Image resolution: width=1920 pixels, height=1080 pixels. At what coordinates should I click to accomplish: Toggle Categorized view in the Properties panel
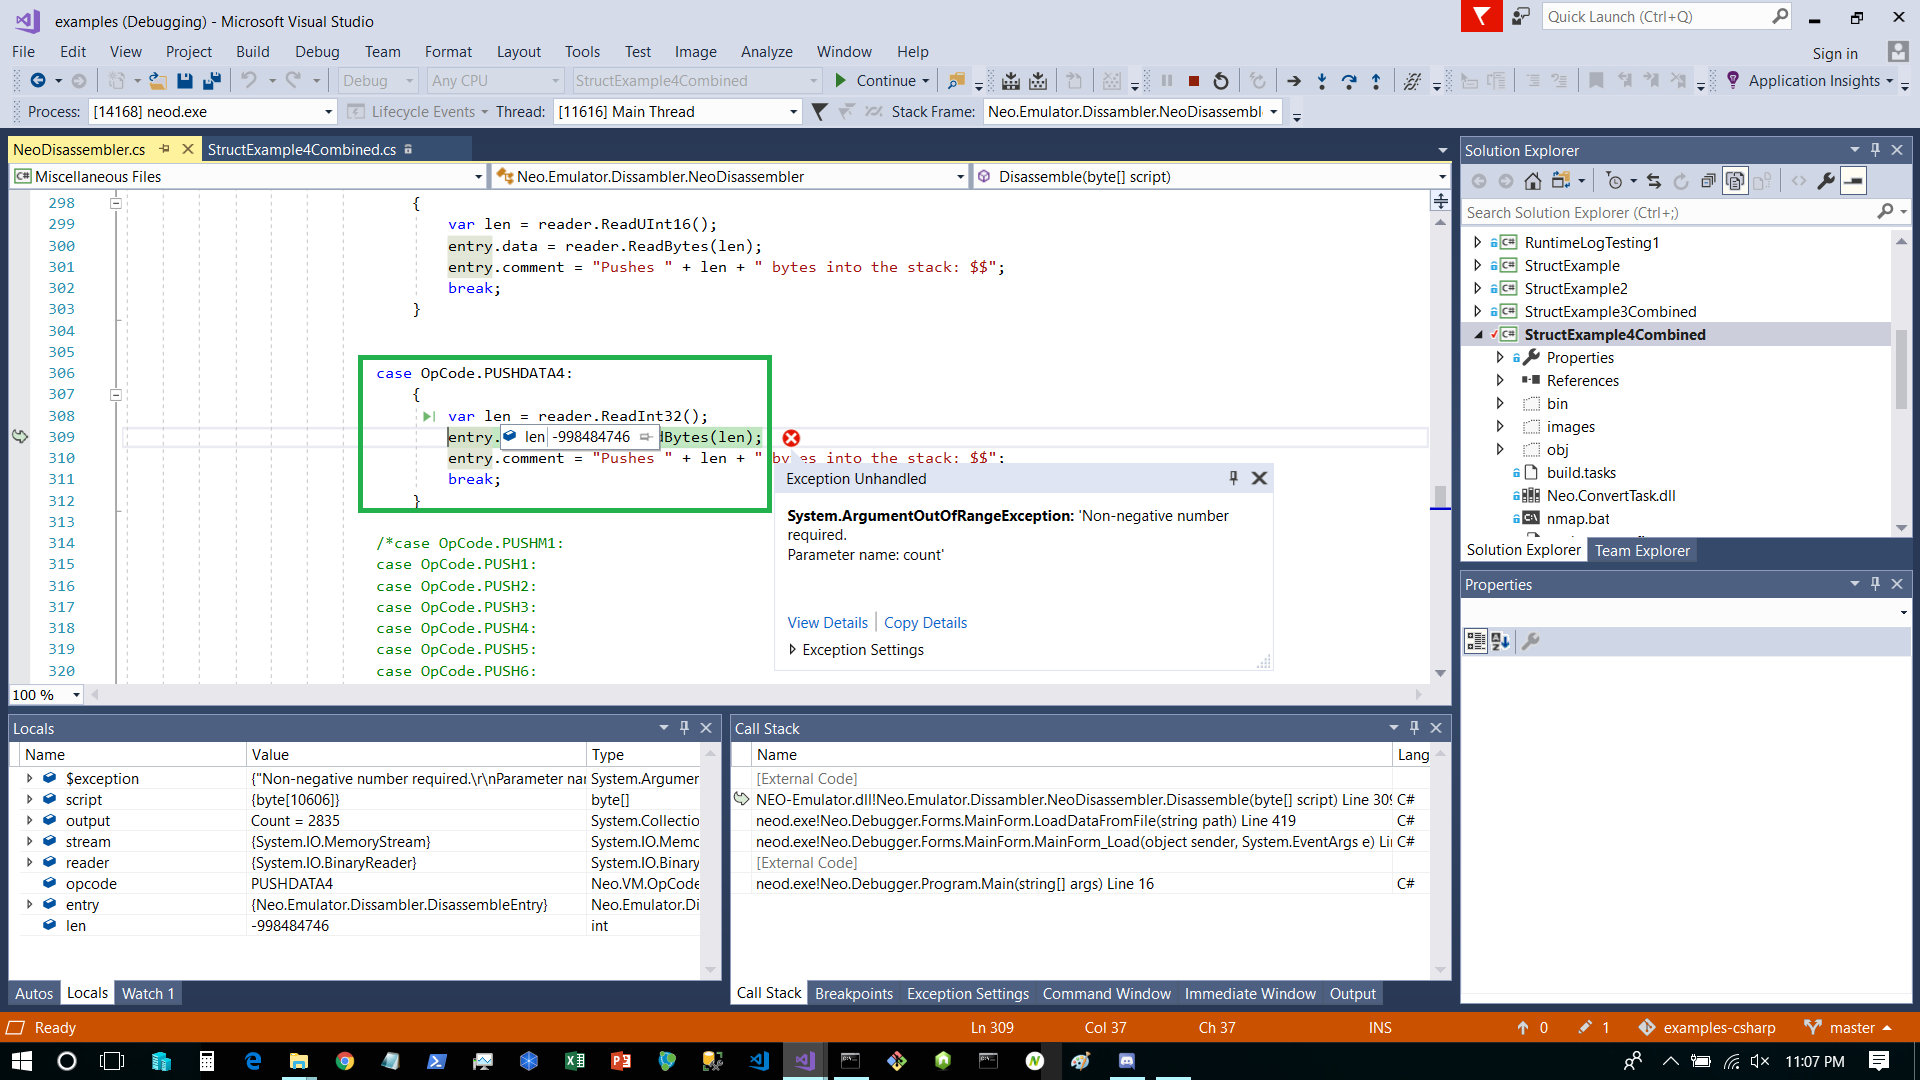point(1476,642)
